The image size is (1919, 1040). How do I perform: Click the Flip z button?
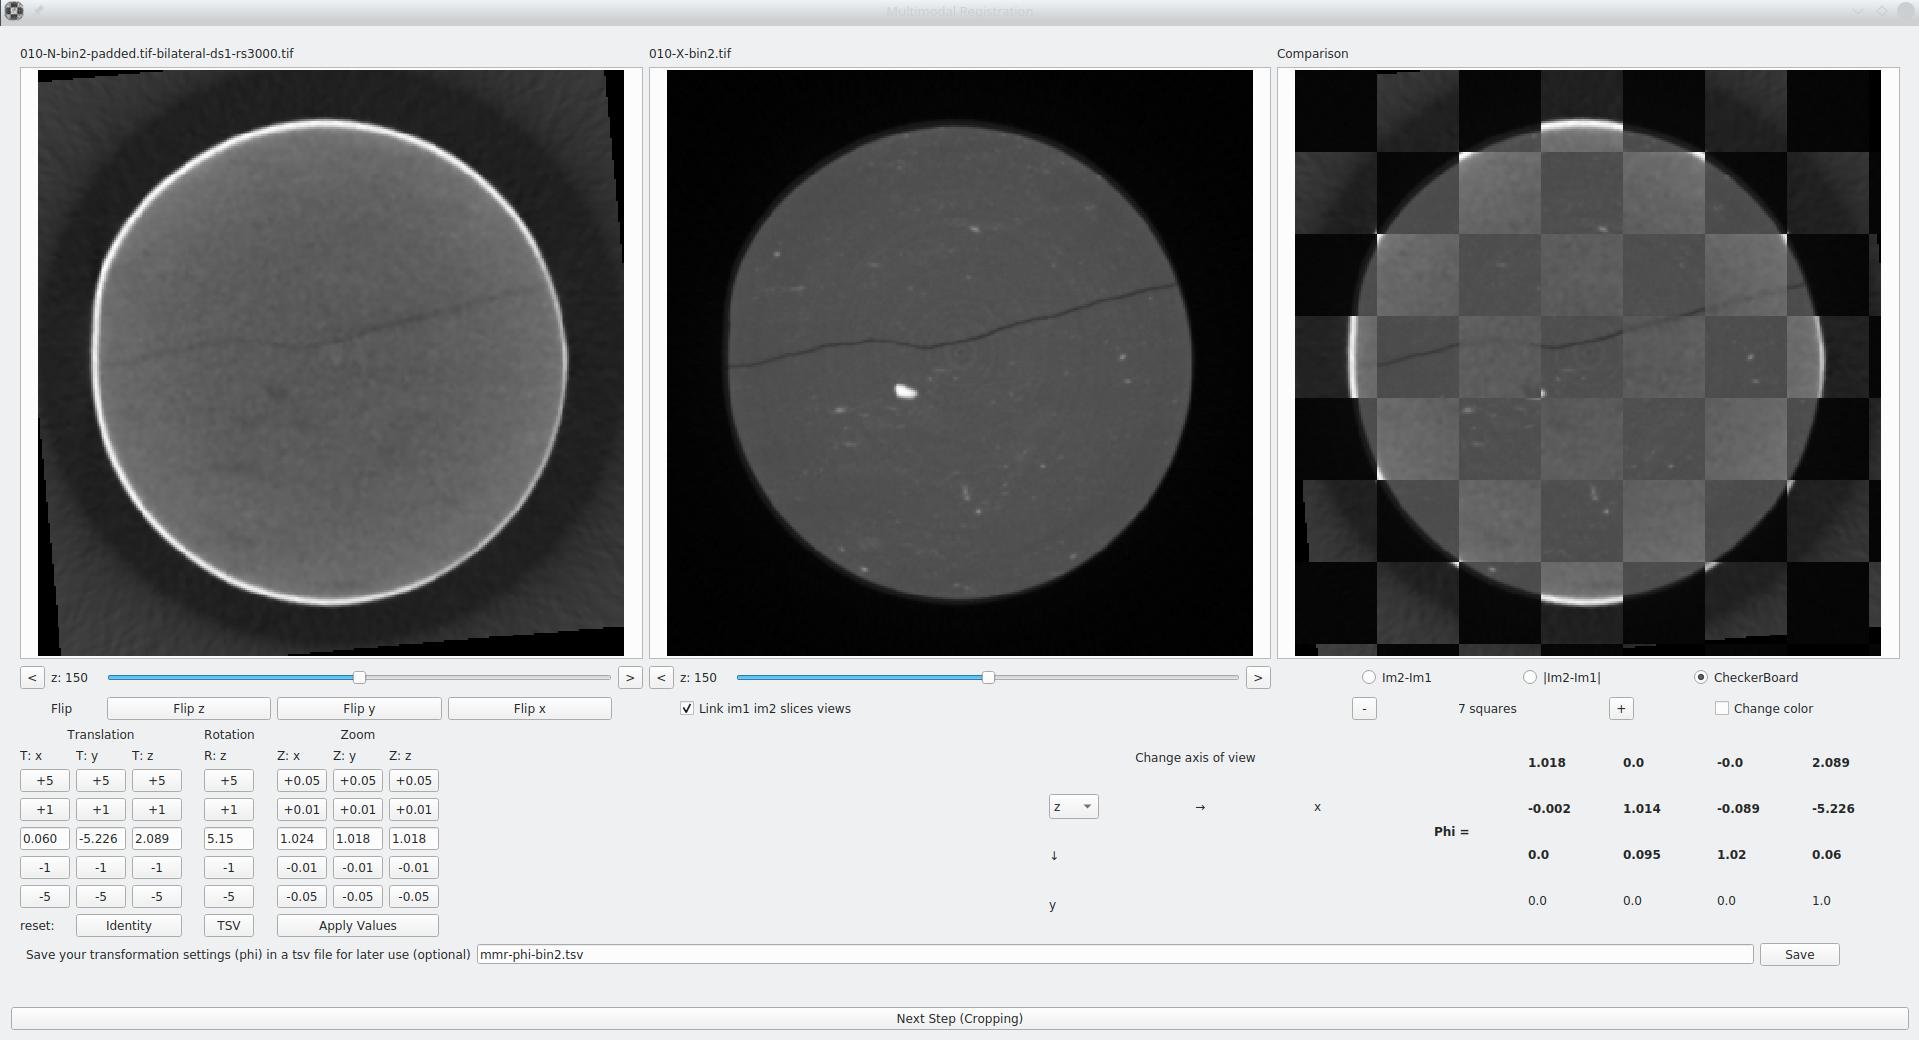(188, 709)
